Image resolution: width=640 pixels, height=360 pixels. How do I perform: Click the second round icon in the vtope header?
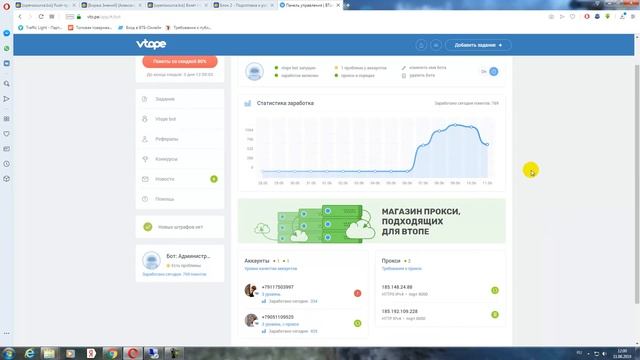point(436,45)
